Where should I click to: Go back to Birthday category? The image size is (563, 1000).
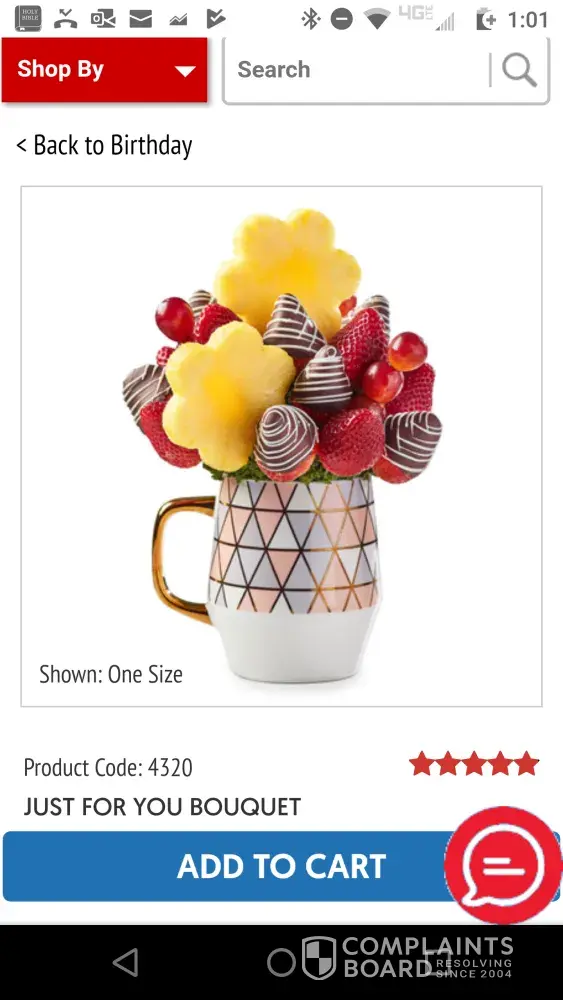[104, 145]
